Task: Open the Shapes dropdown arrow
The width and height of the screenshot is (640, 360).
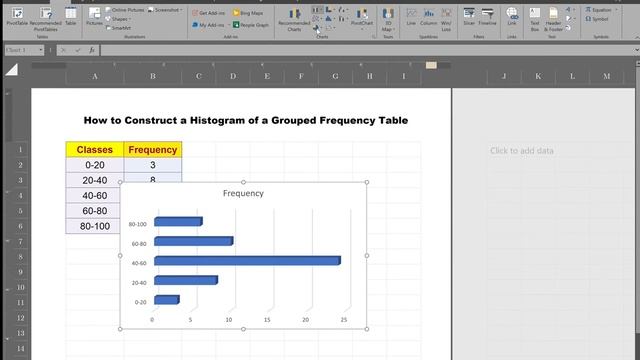Action: coord(130,19)
